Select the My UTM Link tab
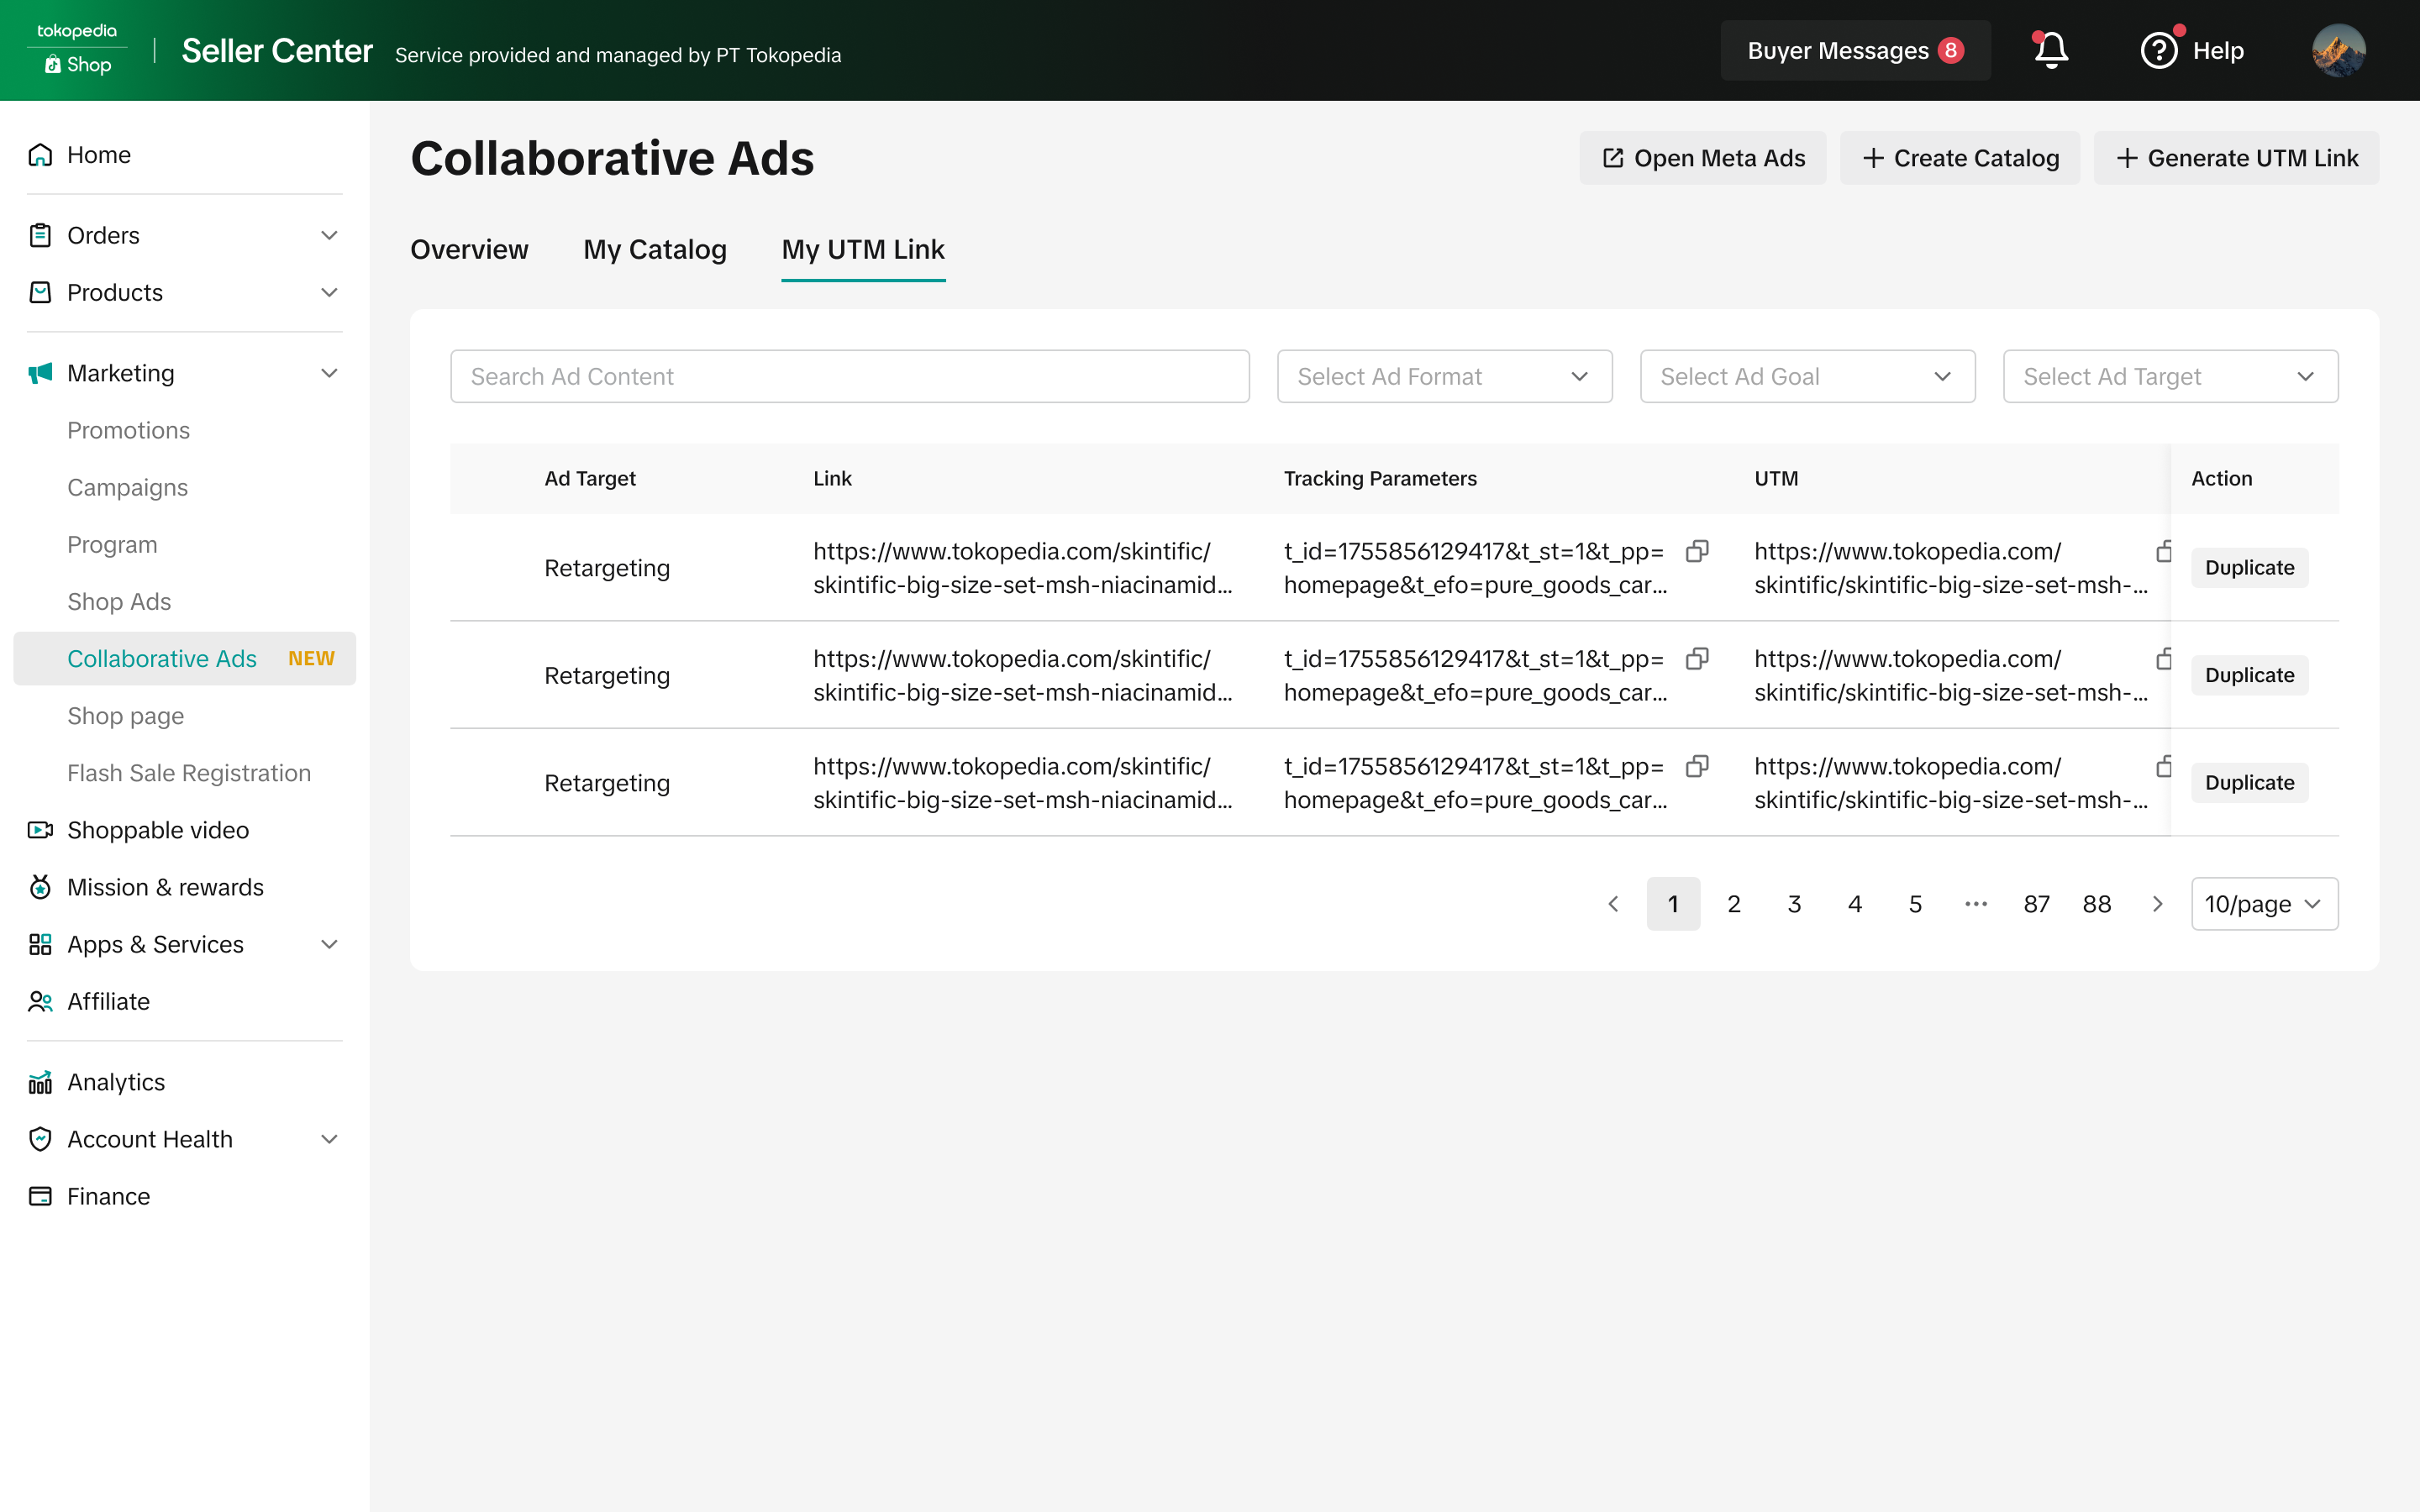This screenshot has width=2420, height=1512. [x=863, y=249]
